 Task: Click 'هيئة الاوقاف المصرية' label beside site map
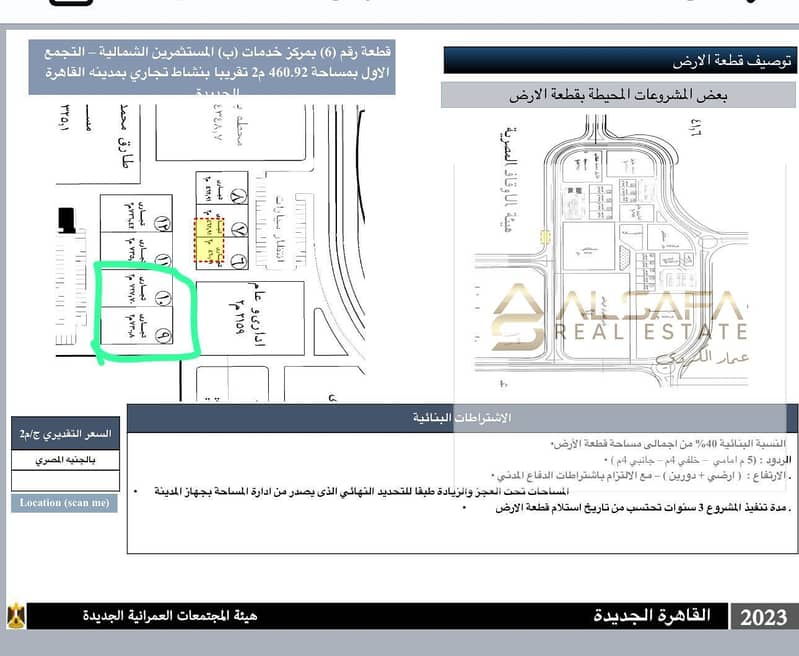pos(509,178)
